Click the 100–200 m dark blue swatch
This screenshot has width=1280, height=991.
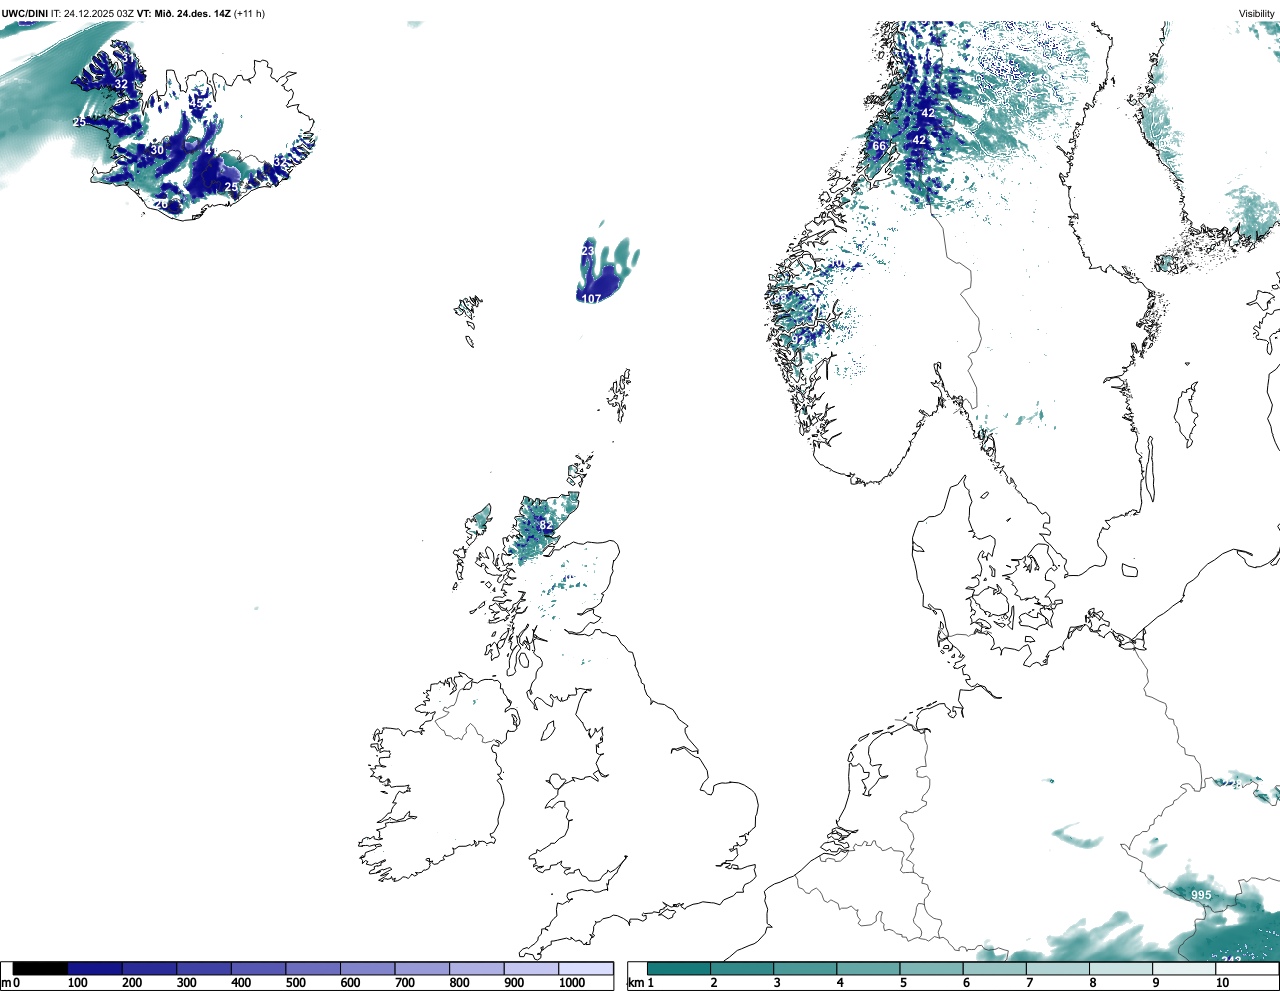tap(95, 968)
